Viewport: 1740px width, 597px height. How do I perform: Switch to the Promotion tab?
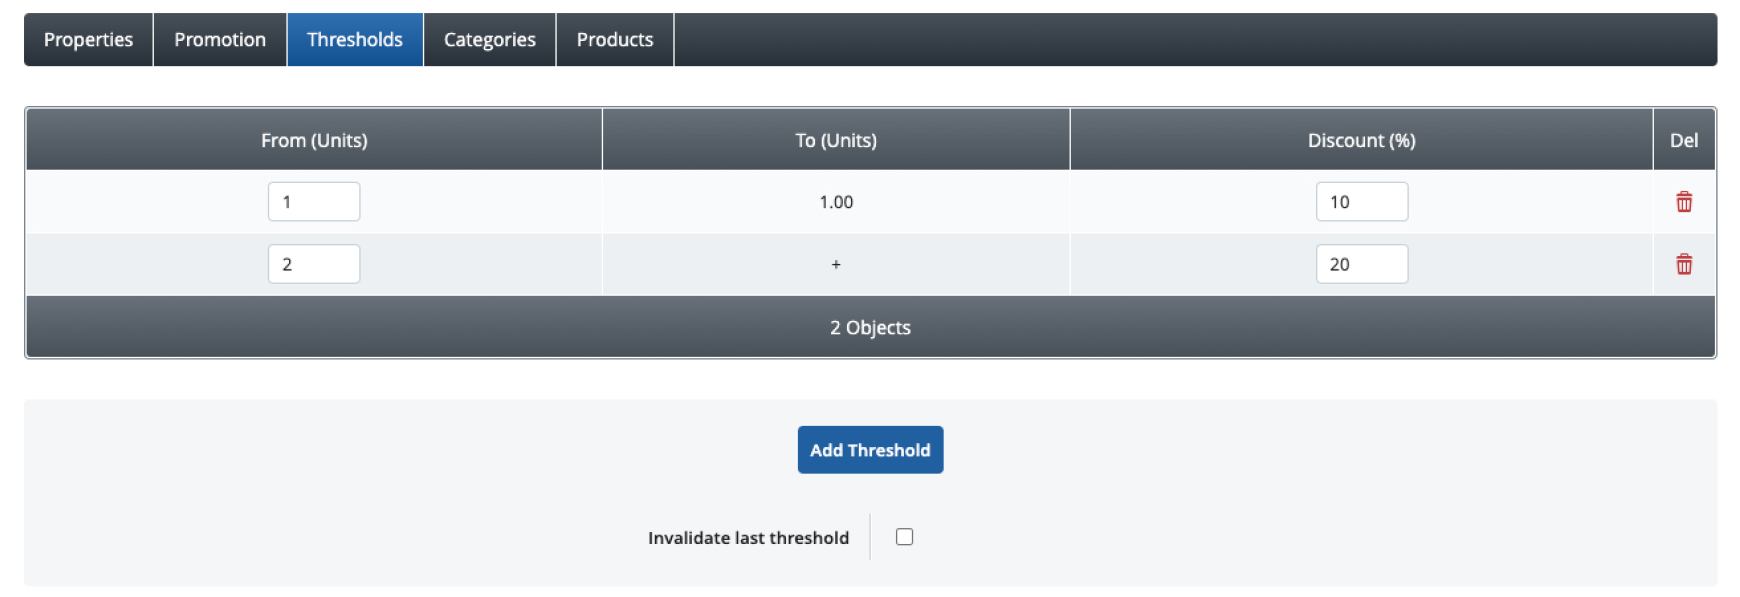click(x=220, y=40)
